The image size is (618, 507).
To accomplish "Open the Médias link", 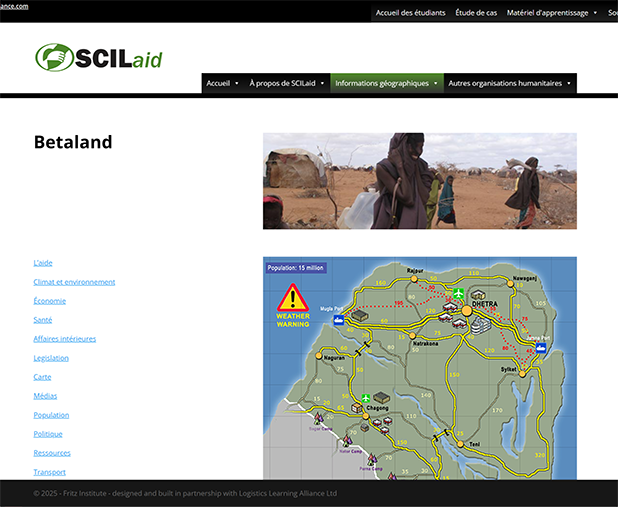I will (x=45, y=396).
